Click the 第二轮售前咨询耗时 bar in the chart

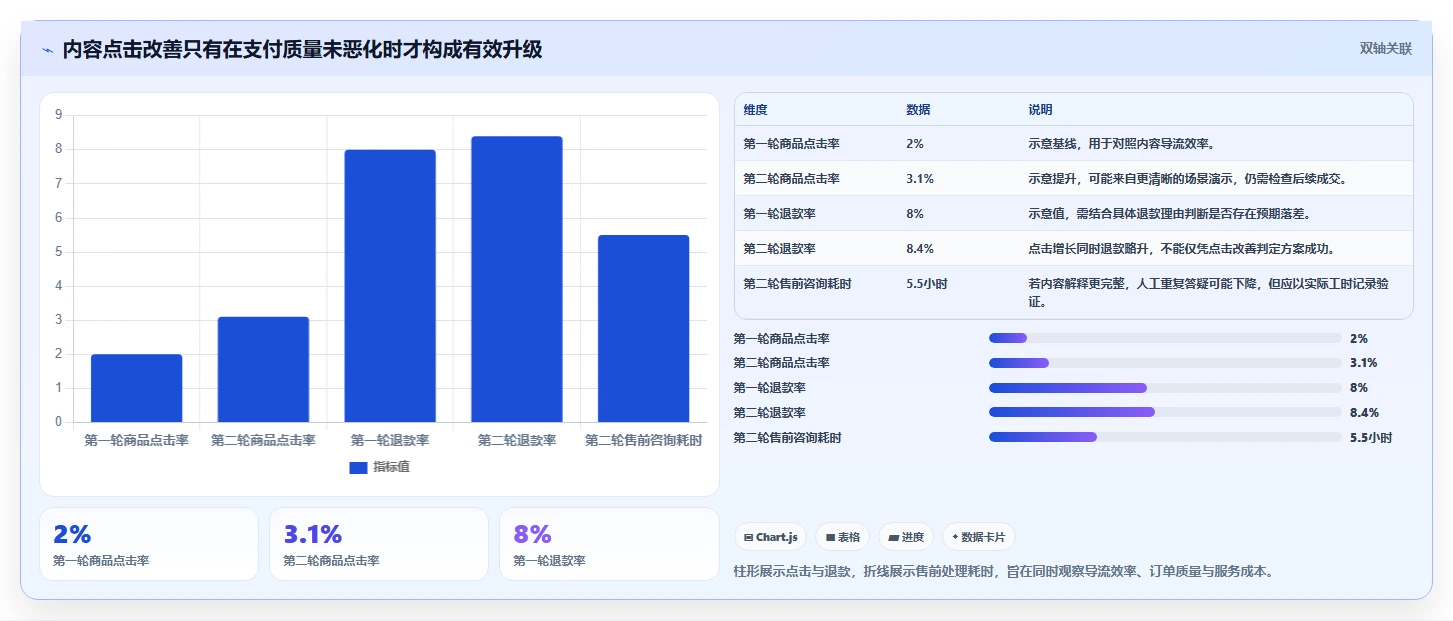(x=644, y=328)
